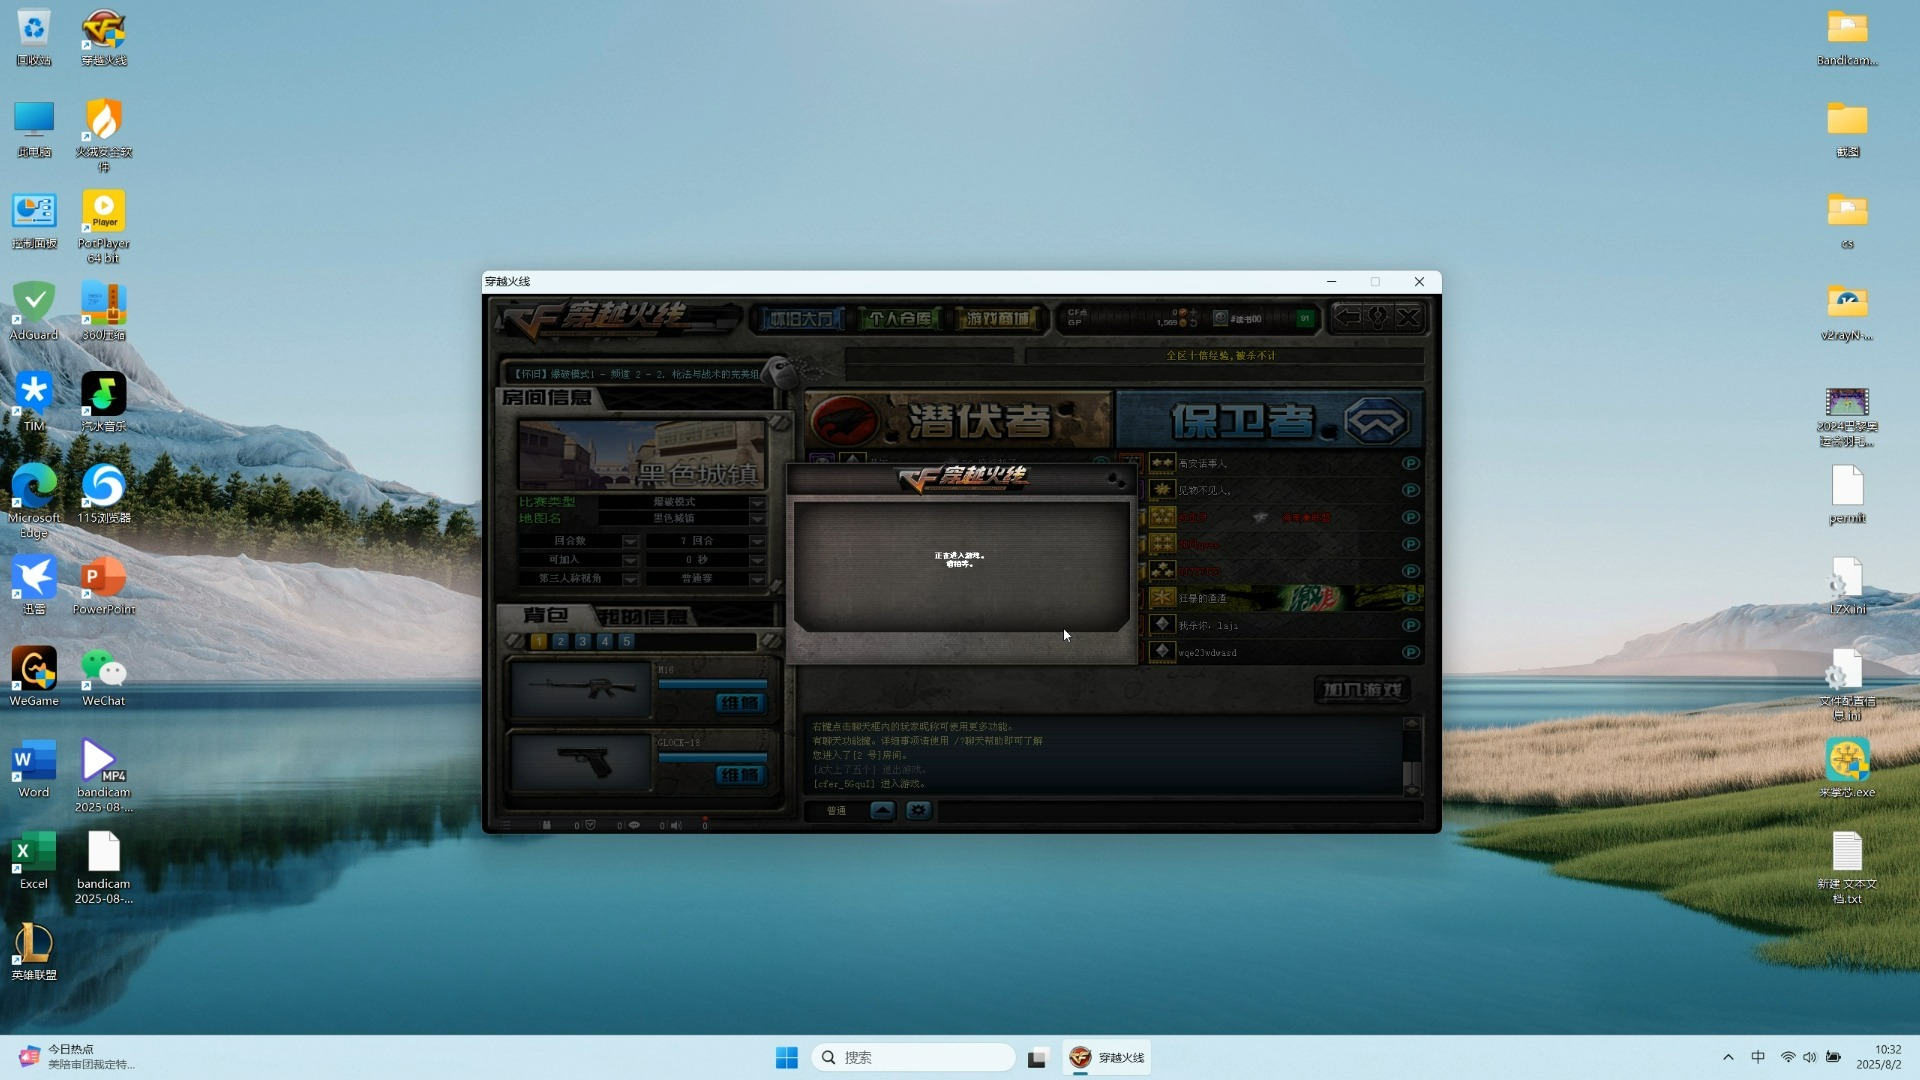Open 火绒安全软件 desktop icon
1920x1080 pixels.
(104, 133)
